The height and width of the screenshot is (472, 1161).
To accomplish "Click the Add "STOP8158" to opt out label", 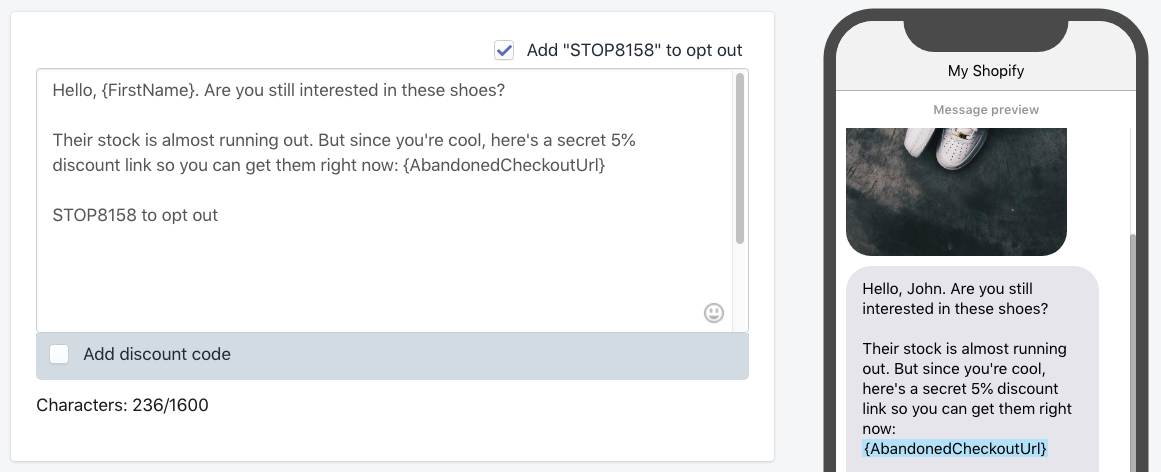I will [x=634, y=50].
